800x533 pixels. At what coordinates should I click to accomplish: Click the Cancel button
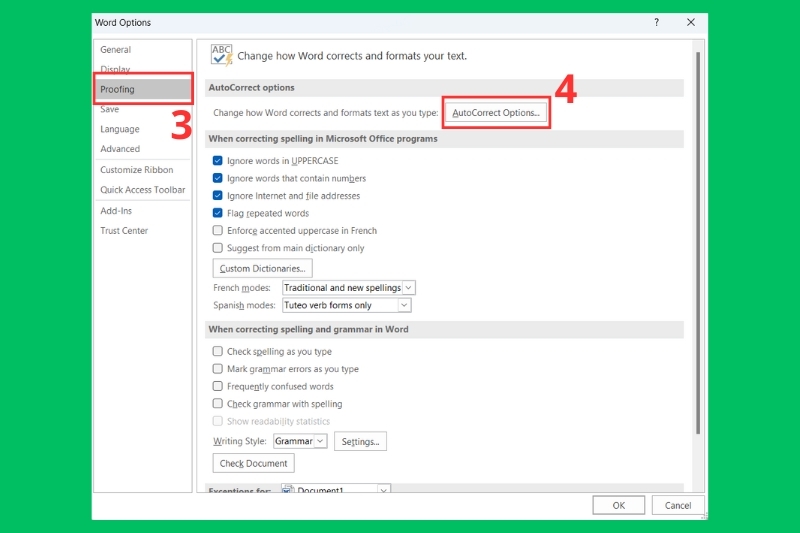pyautogui.click(x=678, y=505)
